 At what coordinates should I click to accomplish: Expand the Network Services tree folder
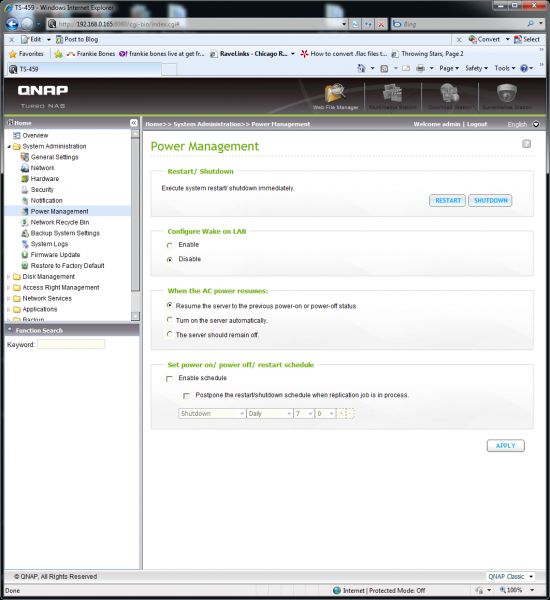(x=8, y=298)
